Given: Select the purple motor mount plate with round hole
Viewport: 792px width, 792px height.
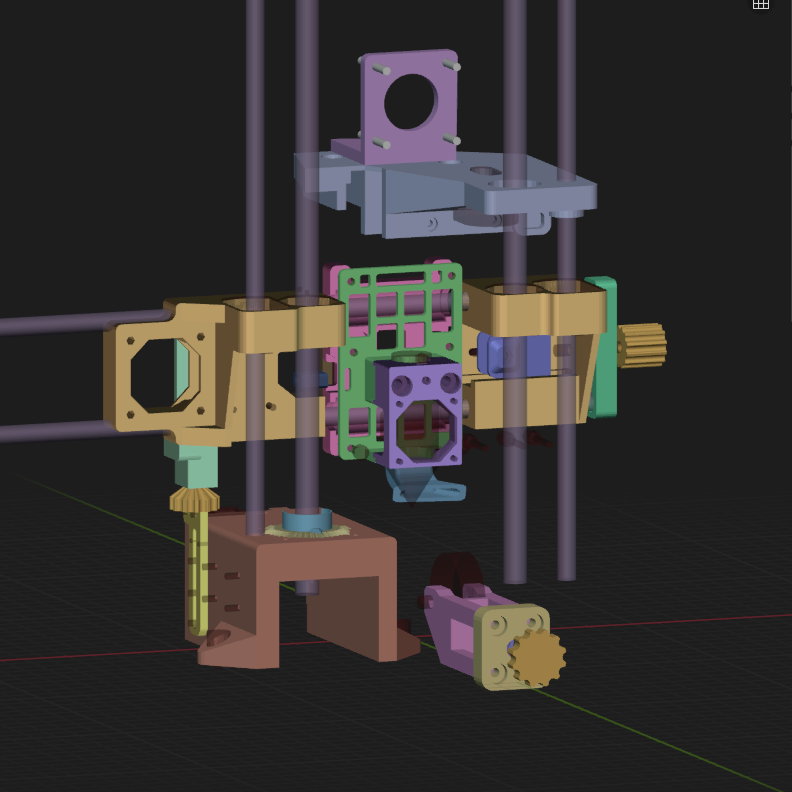Looking at the screenshot, I should (x=410, y=106).
